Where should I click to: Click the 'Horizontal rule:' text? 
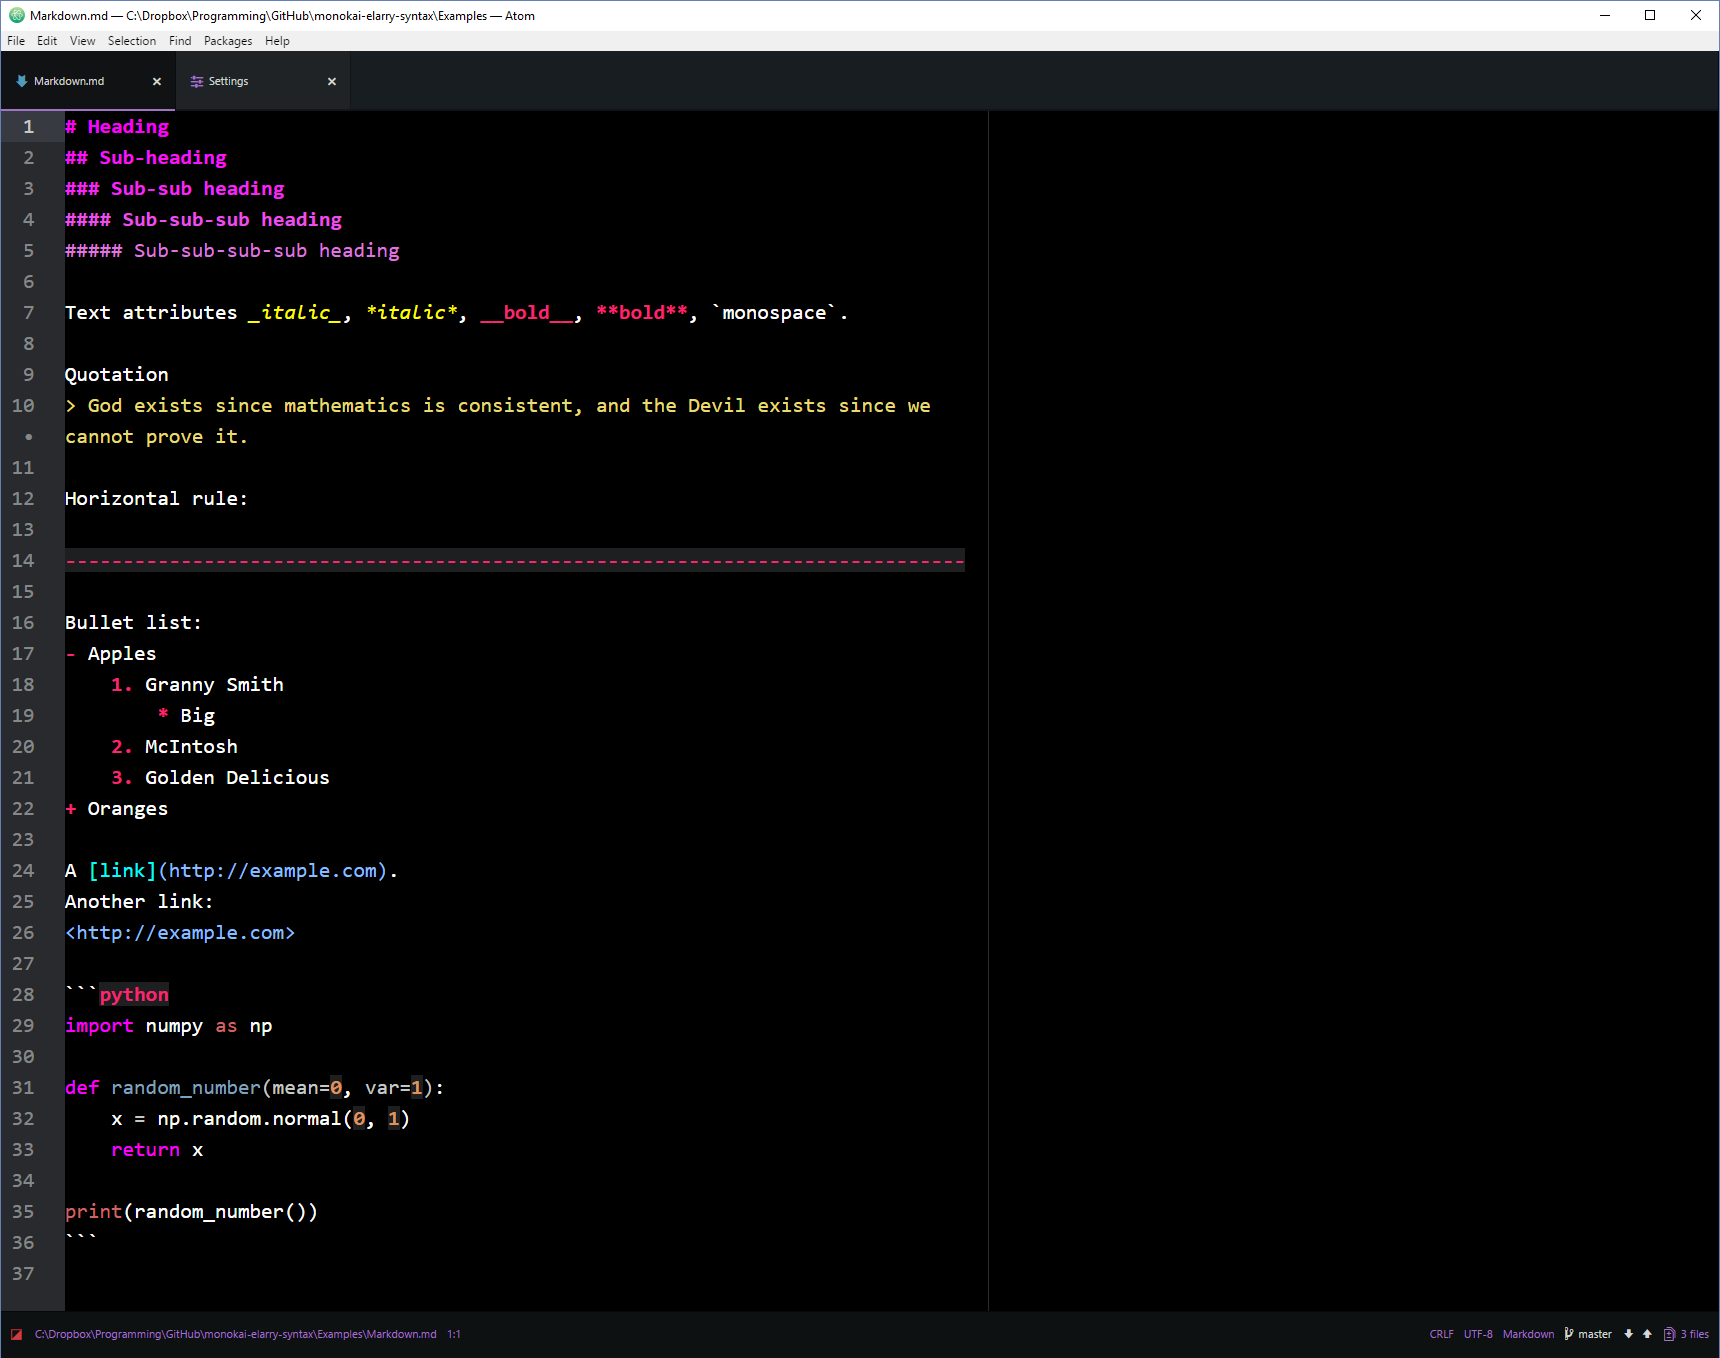(x=156, y=499)
